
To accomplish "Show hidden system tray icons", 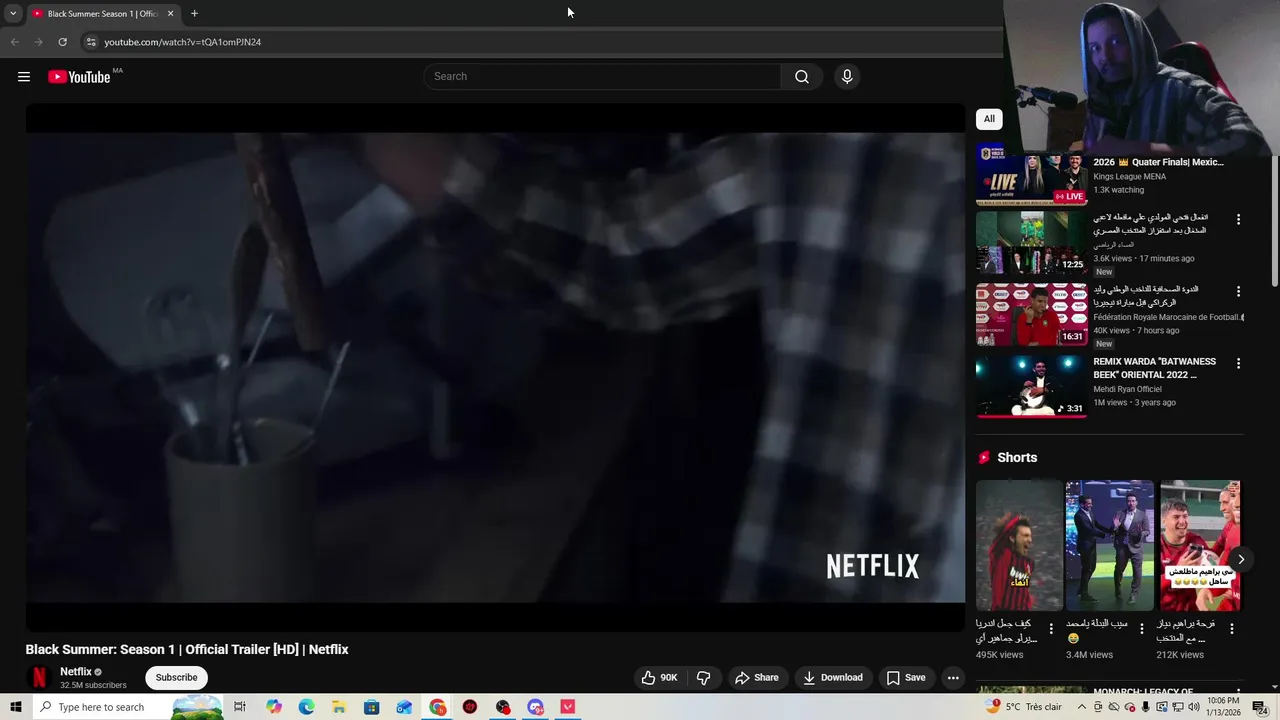I will 1081,707.
